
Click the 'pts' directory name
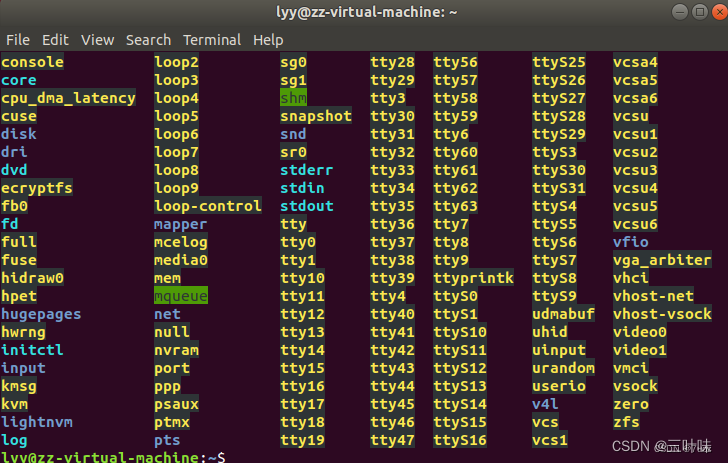coord(167,440)
